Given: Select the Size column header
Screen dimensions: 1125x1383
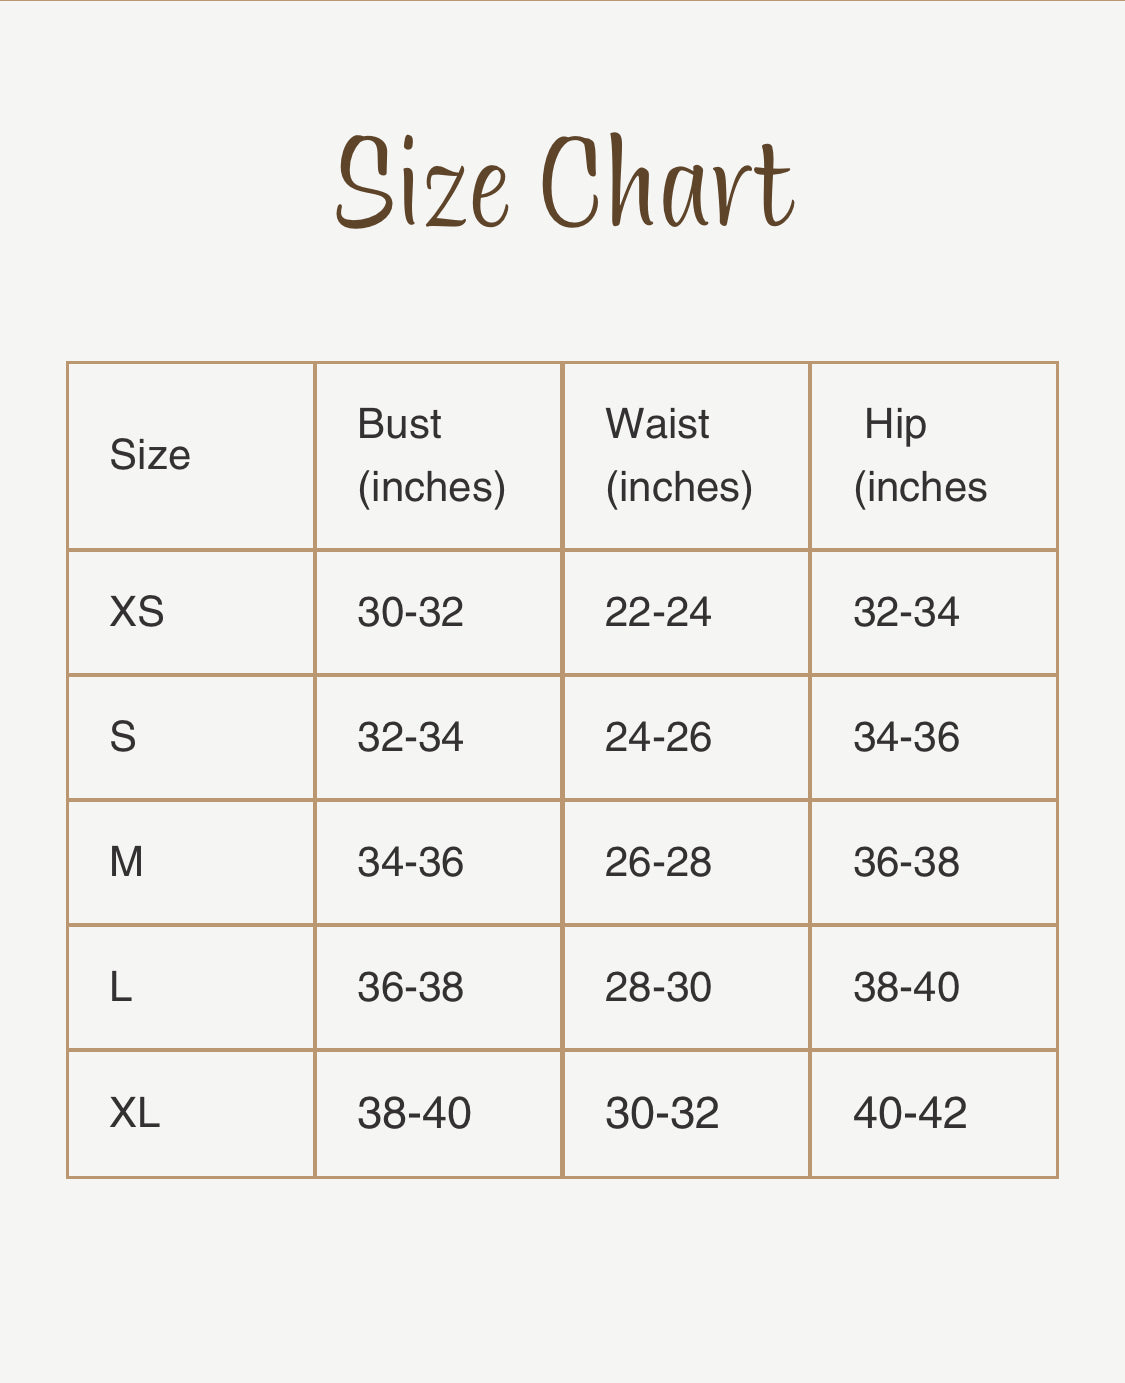Looking at the screenshot, I should click(x=150, y=455).
